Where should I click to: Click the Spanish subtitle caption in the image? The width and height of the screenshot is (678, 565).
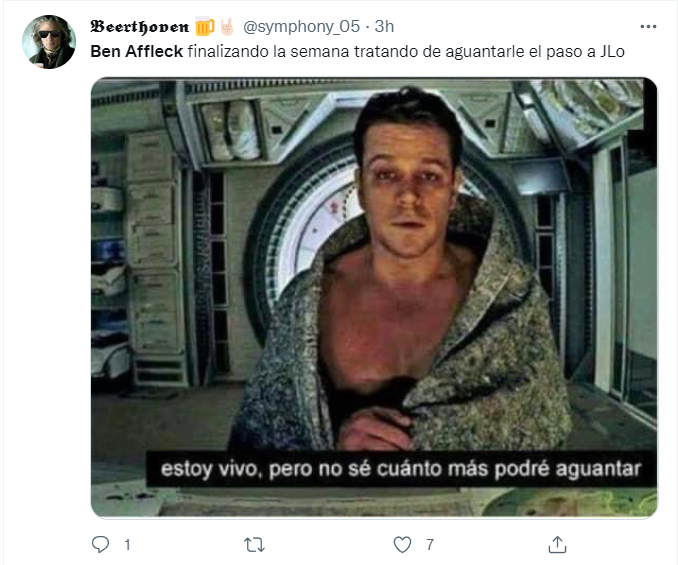point(400,469)
